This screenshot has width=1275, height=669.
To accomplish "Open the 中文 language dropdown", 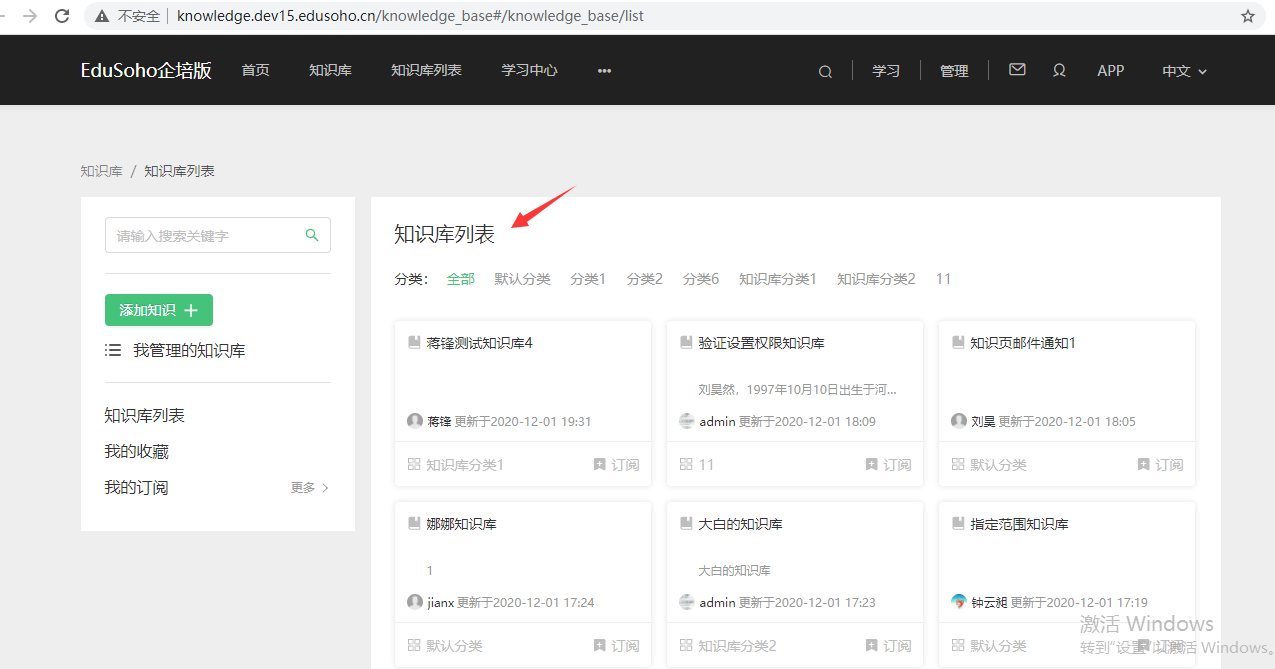I will tap(1184, 71).
